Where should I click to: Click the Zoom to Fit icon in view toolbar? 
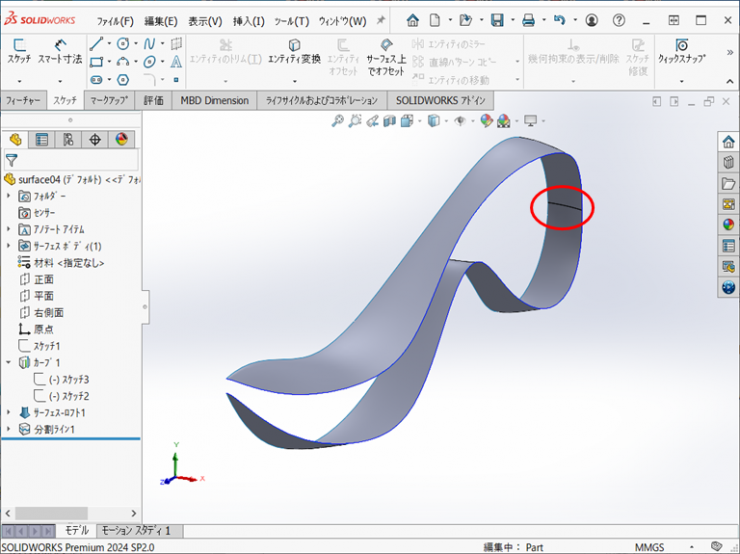click(338, 121)
